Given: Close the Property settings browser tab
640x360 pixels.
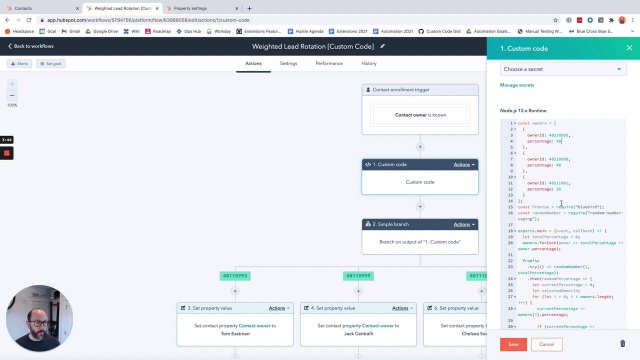Looking at the screenshot, I should (236, 9).
